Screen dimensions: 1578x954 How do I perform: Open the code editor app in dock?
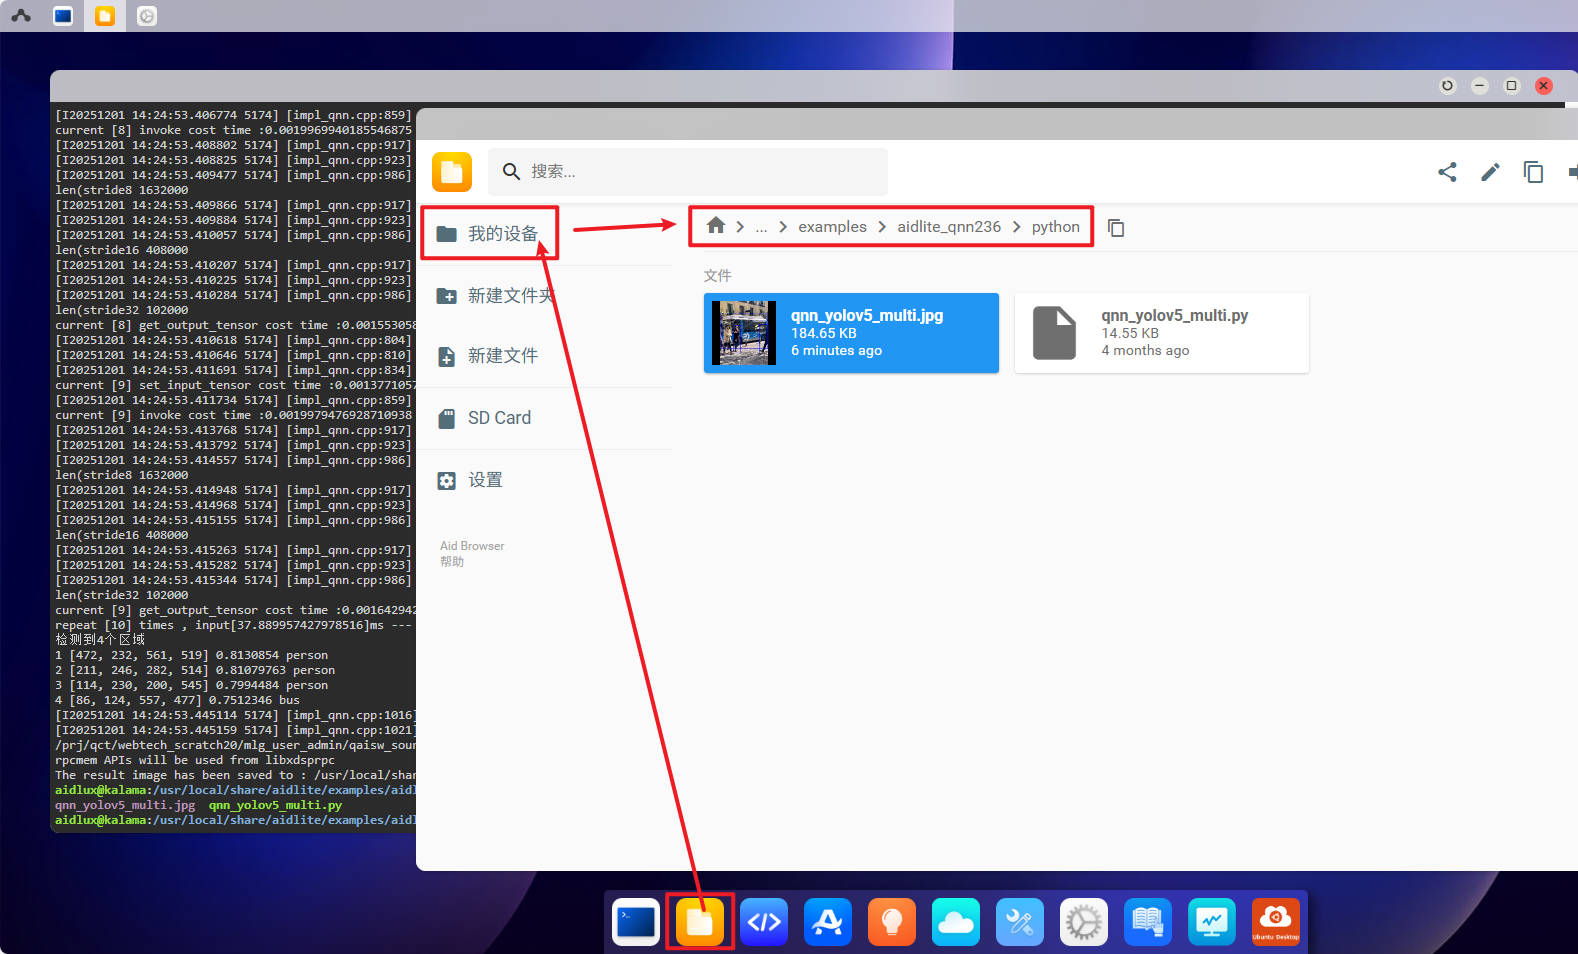tap(764, 922)
